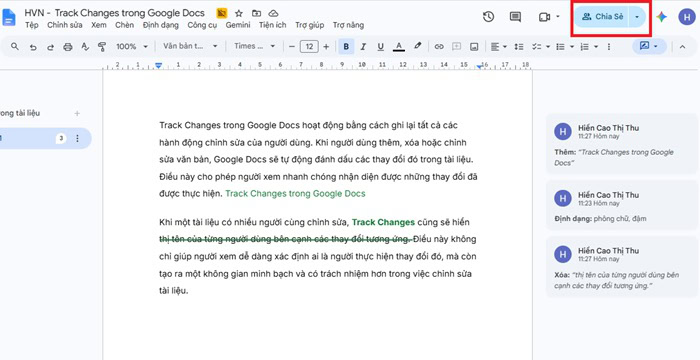Open the Trợ năng menu
700x360 pixels.
[x=348, y=25]
